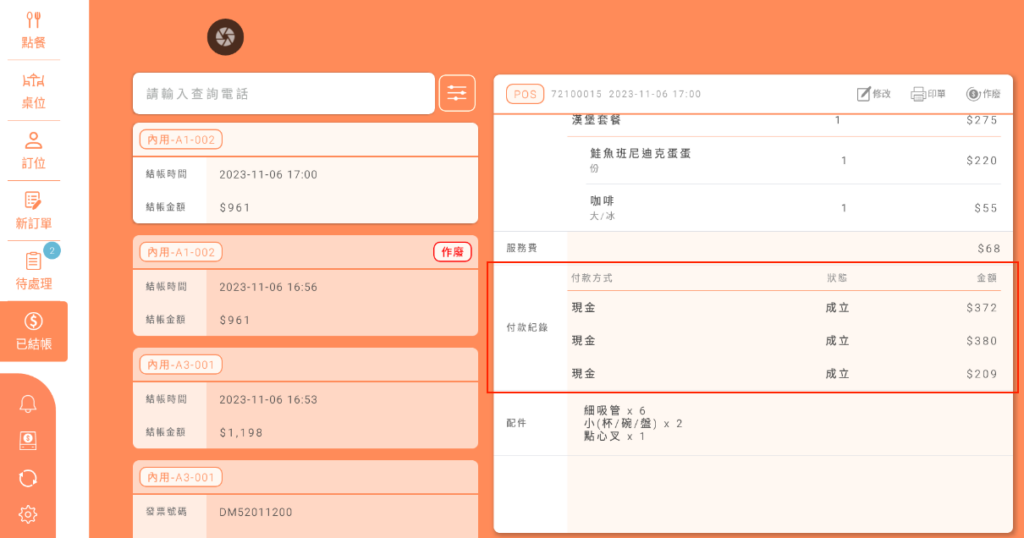Open the settings gear icon in sidebar

28,515
